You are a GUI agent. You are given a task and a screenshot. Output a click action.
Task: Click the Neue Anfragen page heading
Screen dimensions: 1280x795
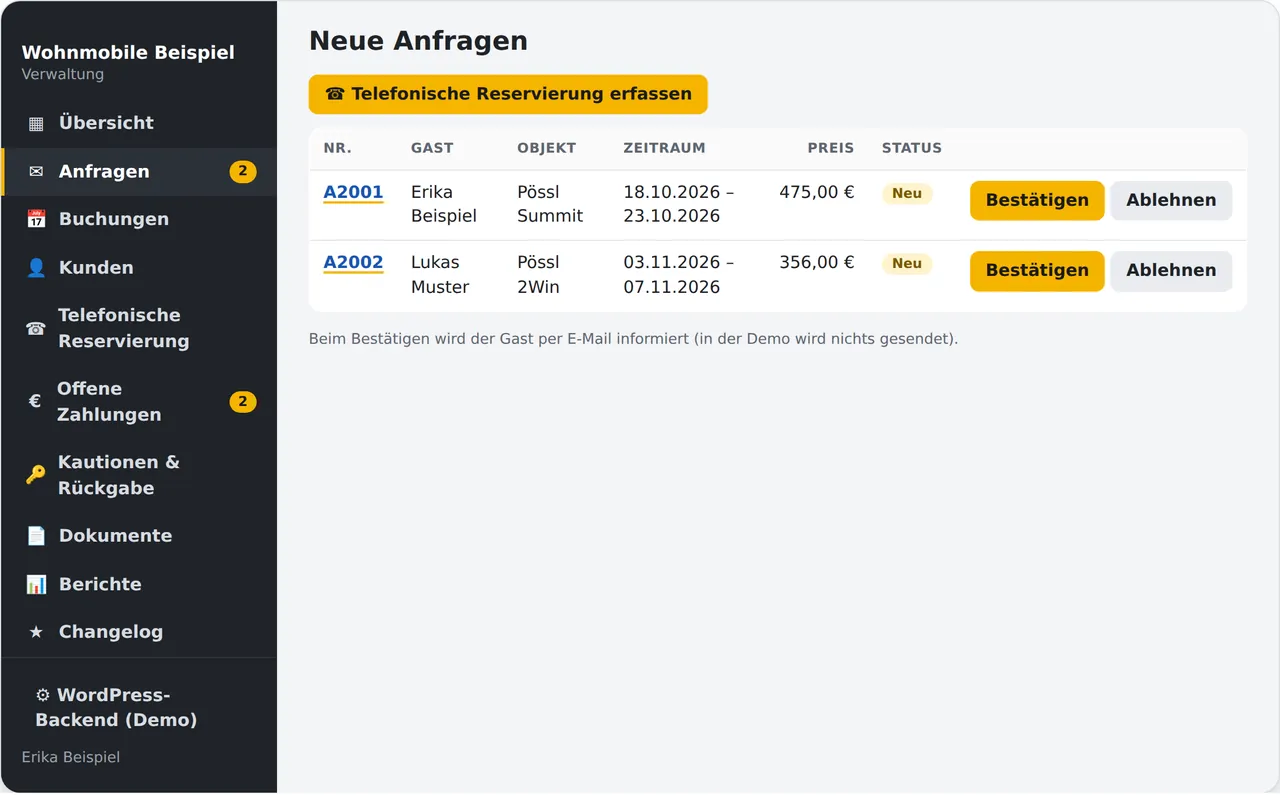[418, 41]
